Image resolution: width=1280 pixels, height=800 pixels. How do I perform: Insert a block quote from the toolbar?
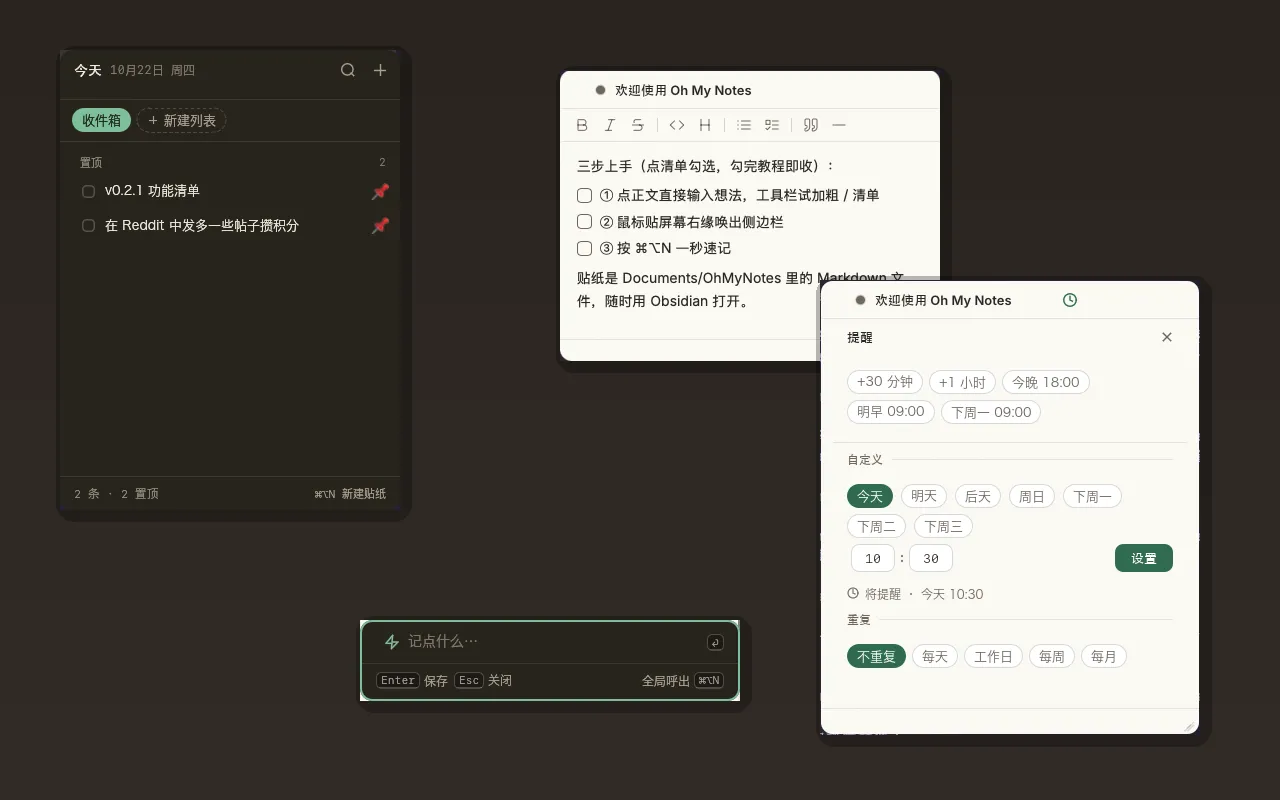(811, 125)
